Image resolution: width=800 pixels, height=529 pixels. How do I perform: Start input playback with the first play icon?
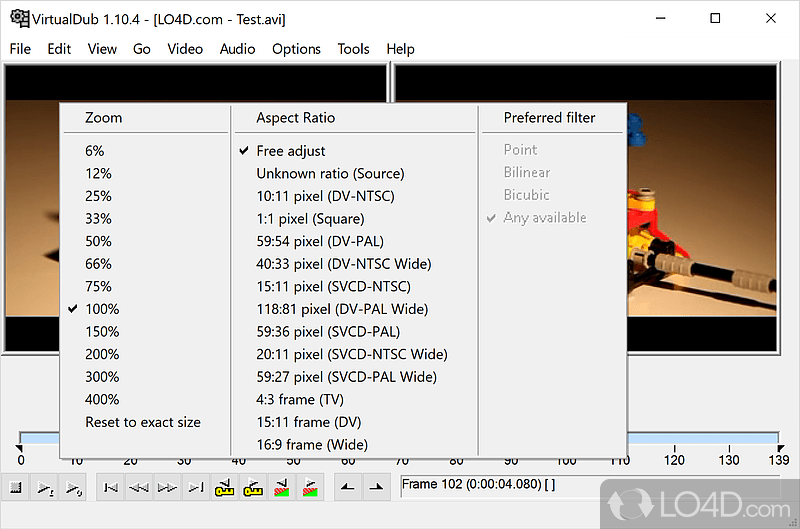(x=45, y=488)
